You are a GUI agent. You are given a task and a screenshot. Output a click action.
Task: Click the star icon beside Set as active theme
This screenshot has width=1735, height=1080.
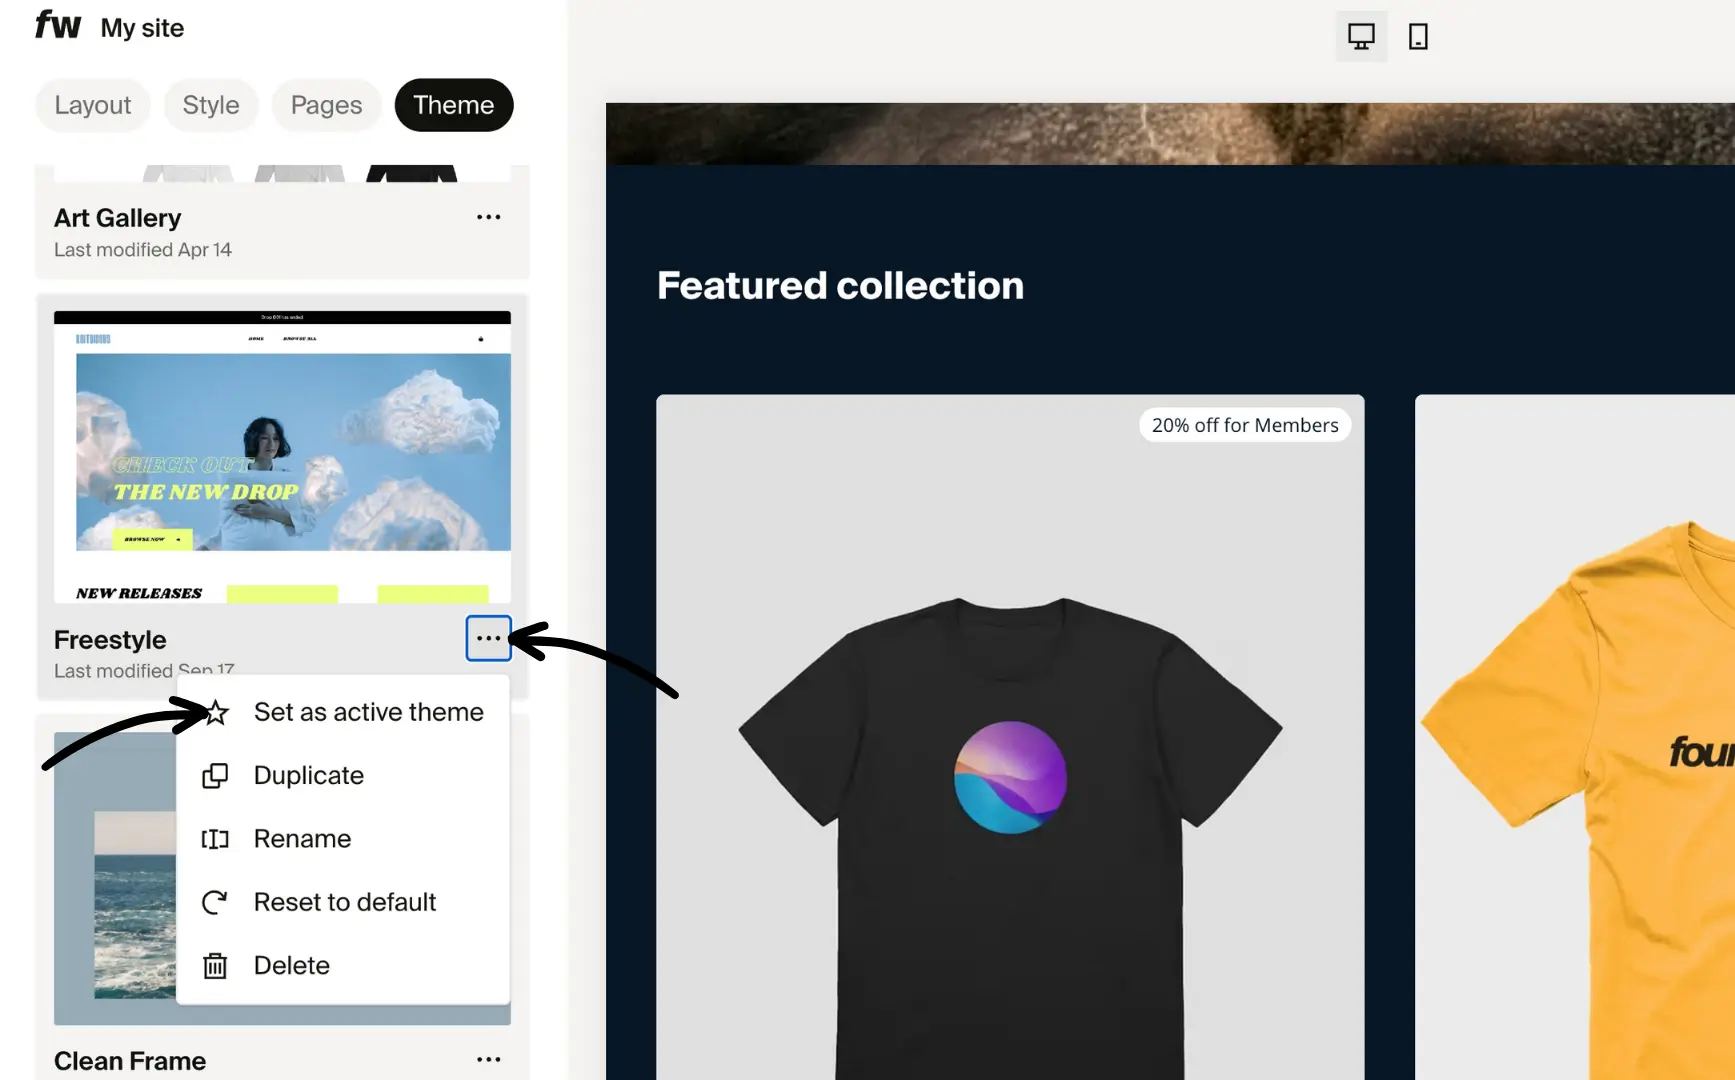coord(216,712)
